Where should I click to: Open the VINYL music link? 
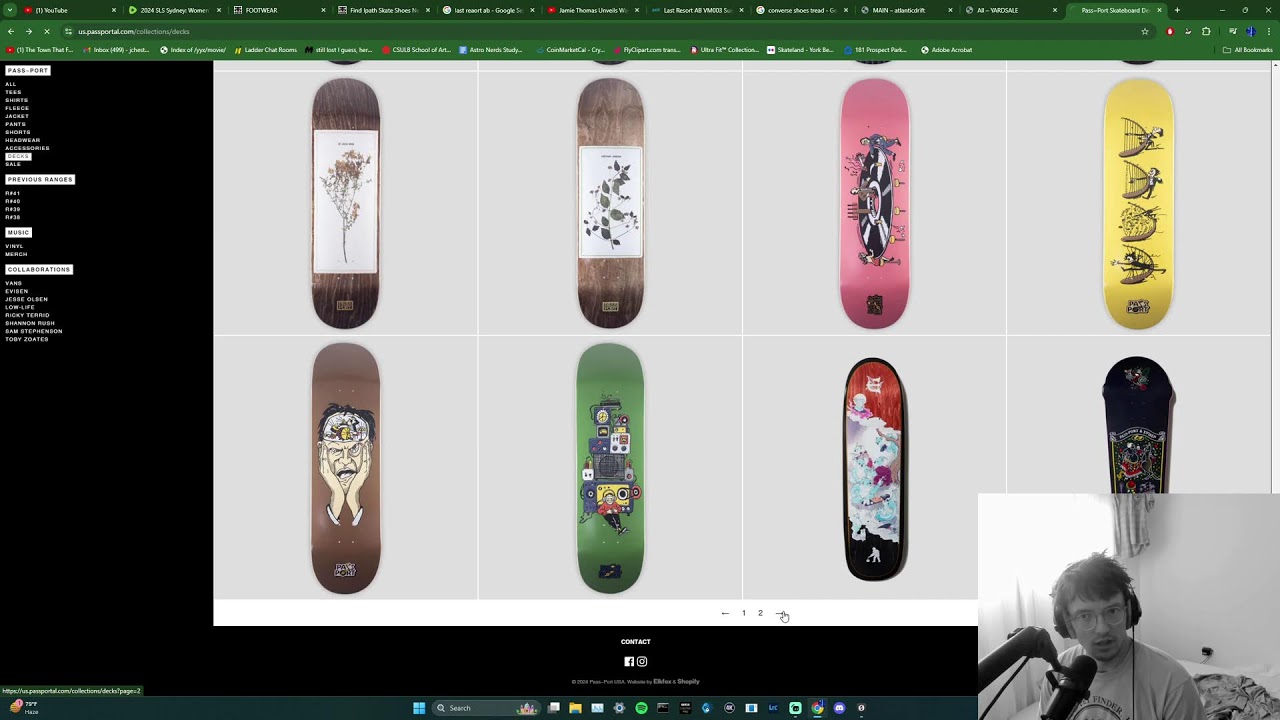click(14, 246)
